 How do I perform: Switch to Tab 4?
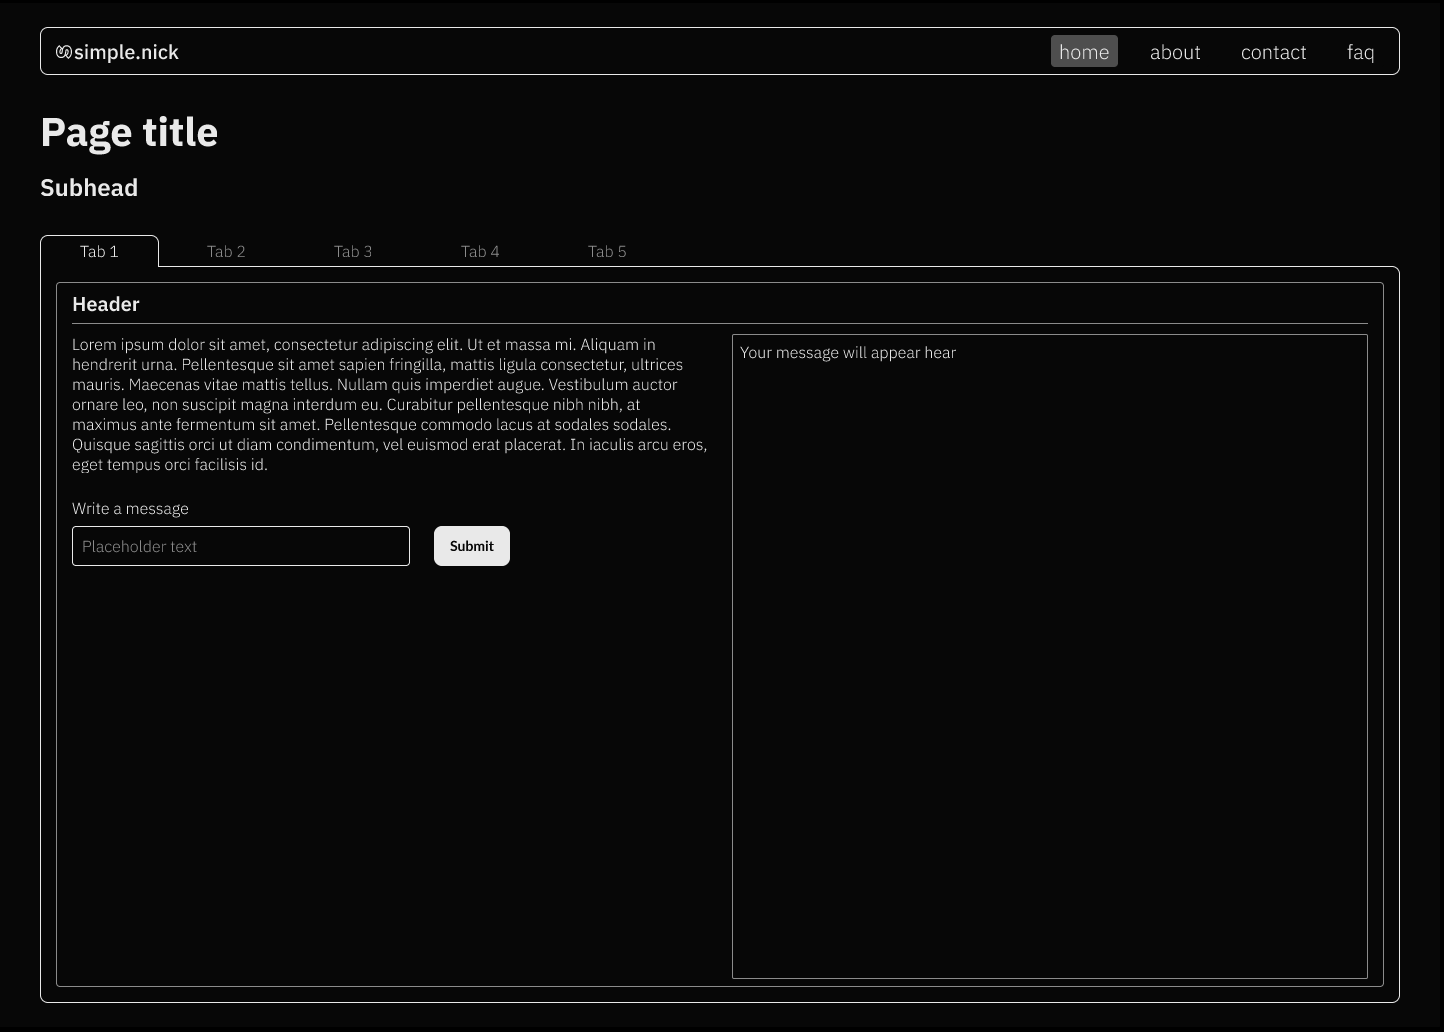click(x=480, y=251)
